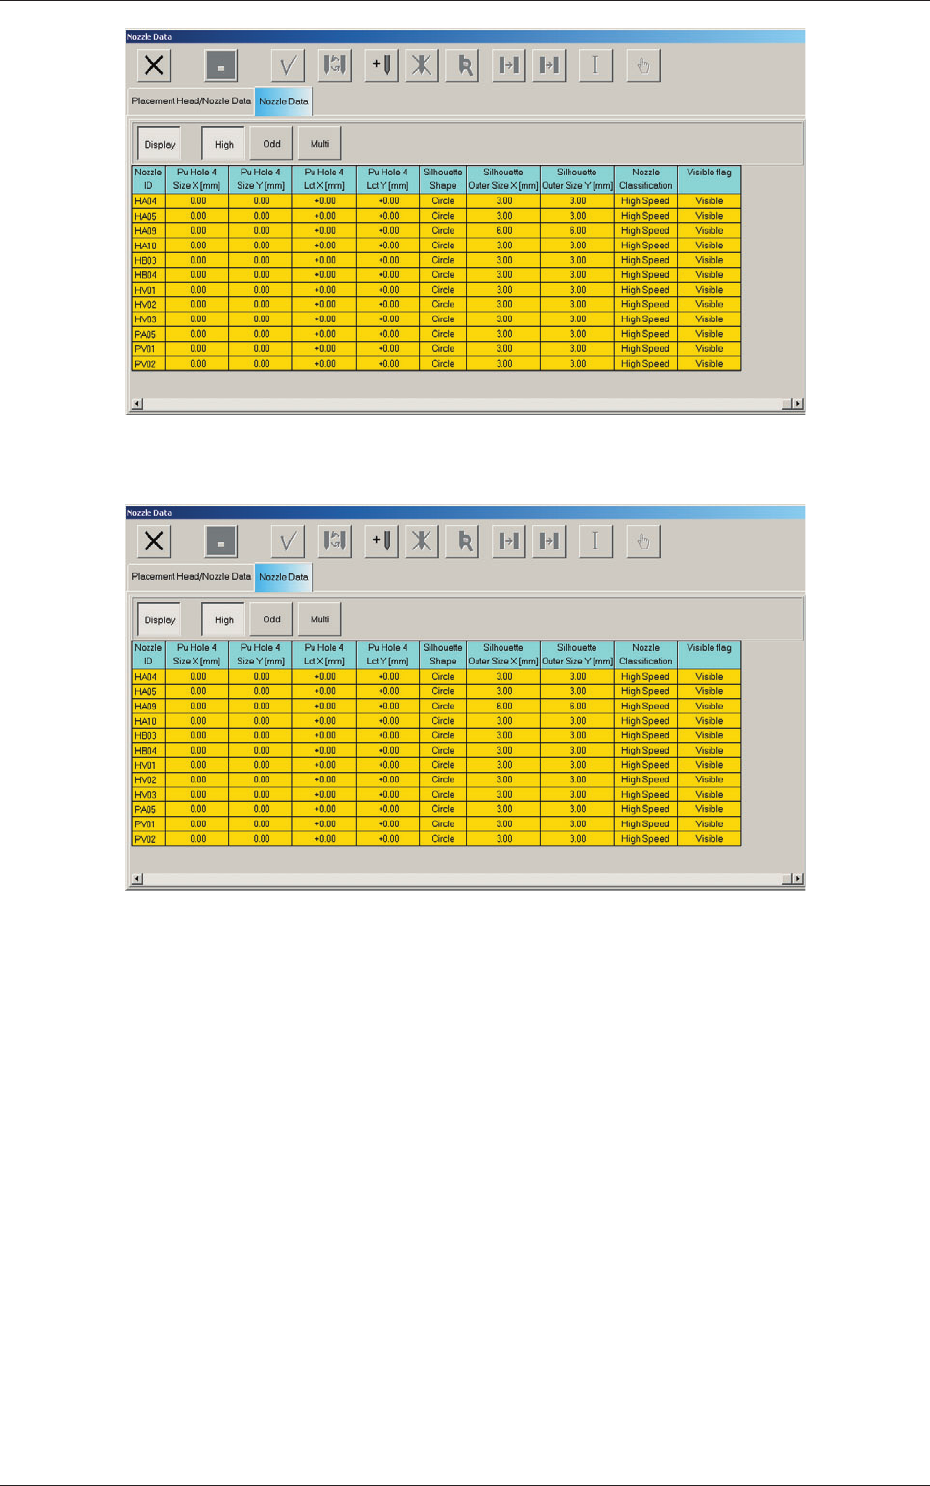Image resolution: width=930 pixels, height=1486 pixels.
Task: Toggle the High filter button in lower window
Action: point(224,620)
